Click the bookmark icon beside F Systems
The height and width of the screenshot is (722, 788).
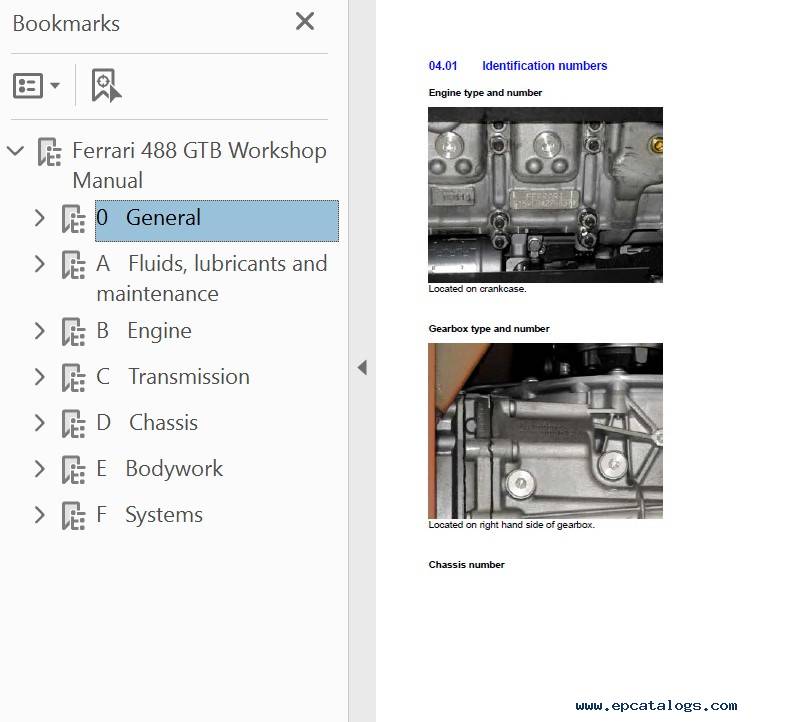pos(73,515)
